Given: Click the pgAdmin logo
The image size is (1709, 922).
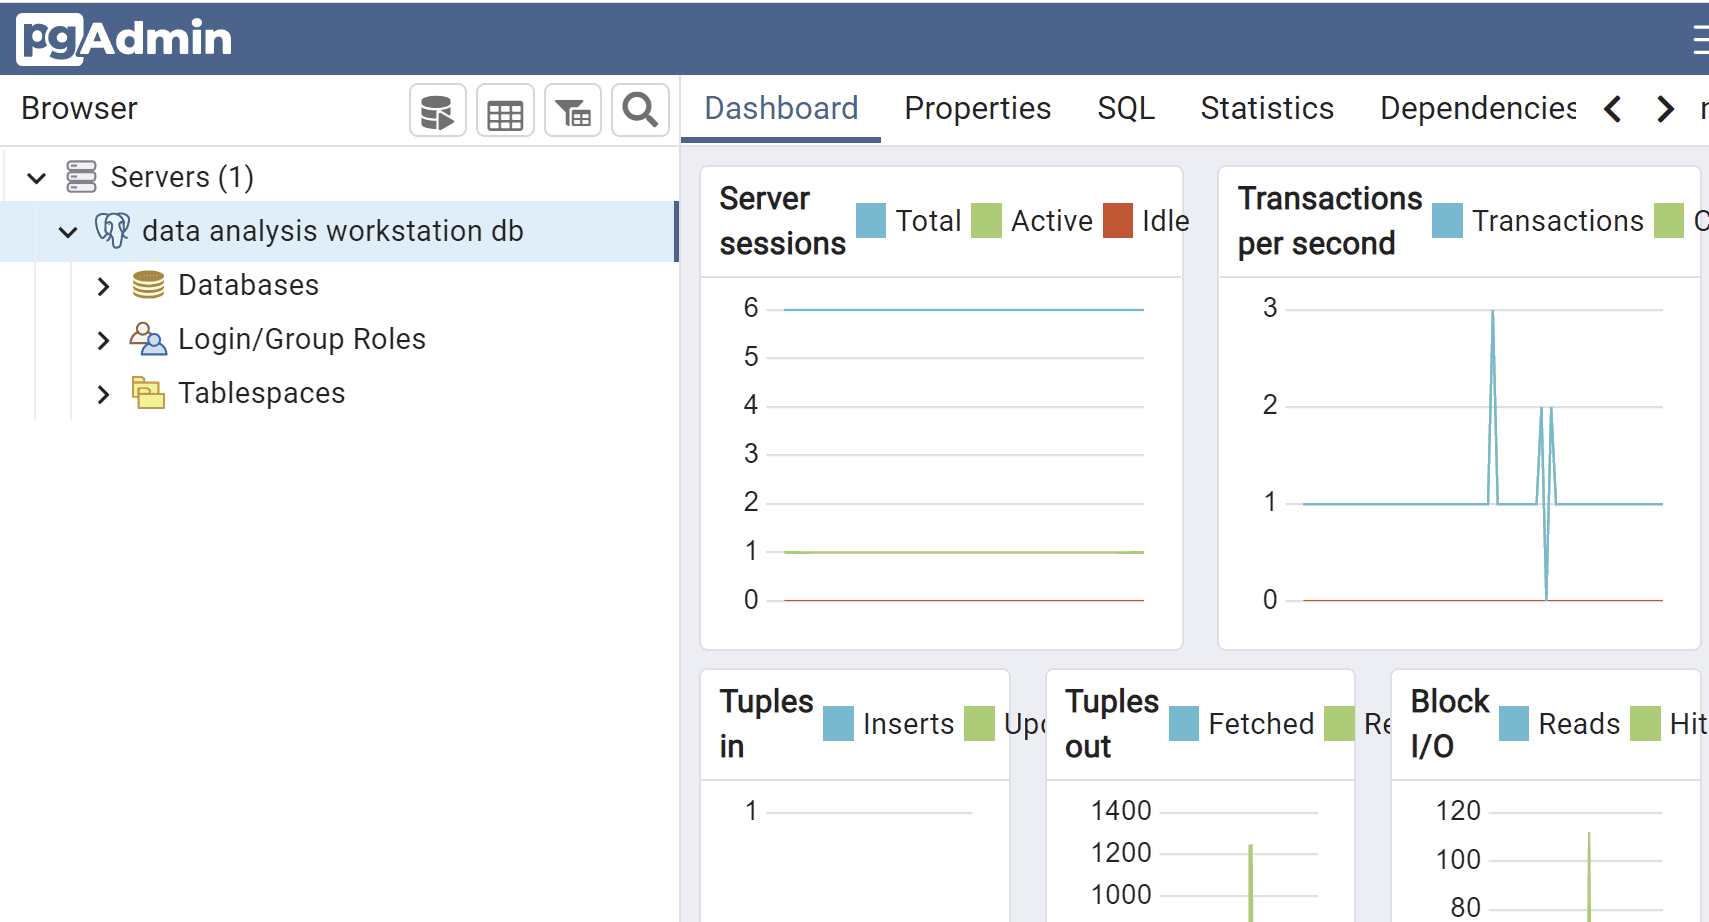Looking at the screenshot, I should 124,39.
